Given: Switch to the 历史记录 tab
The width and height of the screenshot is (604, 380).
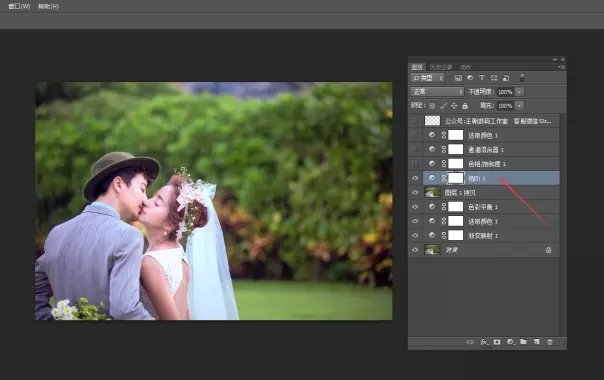Looking at the screenshot, I should pyautogui.click(x=441, y=67).
